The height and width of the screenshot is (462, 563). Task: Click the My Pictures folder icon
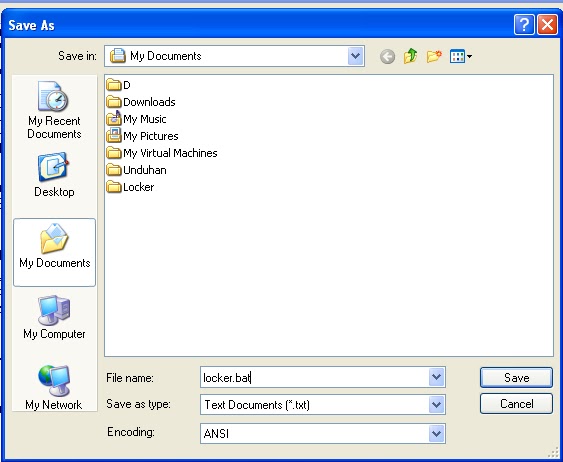tap(114, 136)
